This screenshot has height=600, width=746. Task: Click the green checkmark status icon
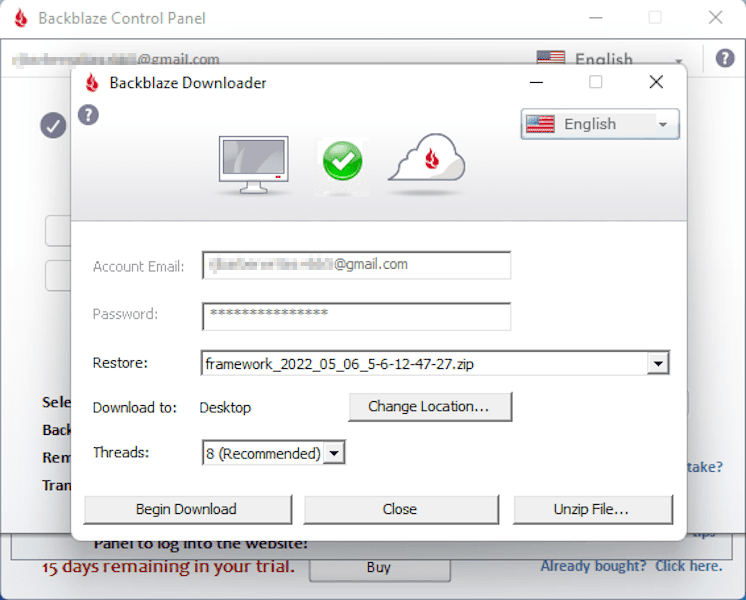(x=342, y=161)
